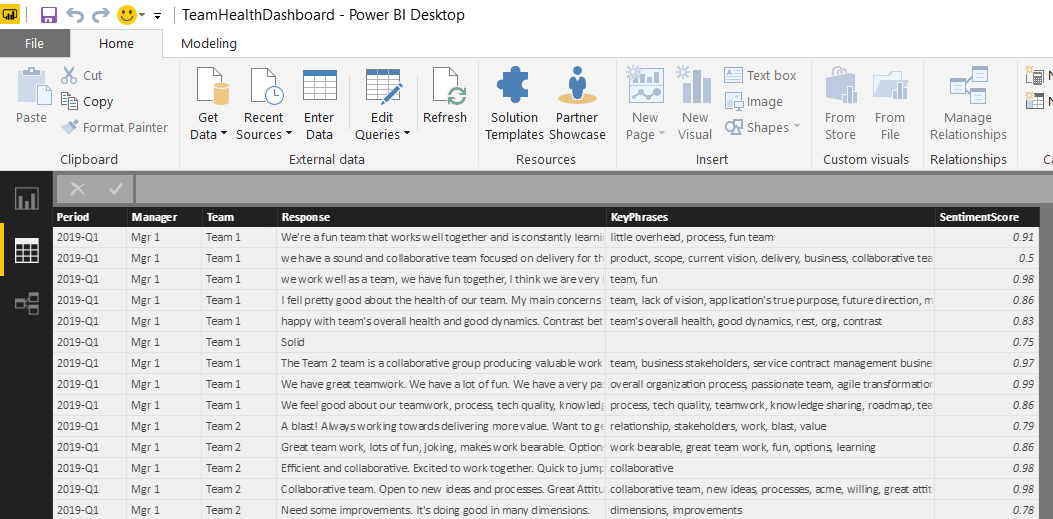Switch to Data view in sidebar
This screenshot has width=1053, height=519.
(27, 251)
